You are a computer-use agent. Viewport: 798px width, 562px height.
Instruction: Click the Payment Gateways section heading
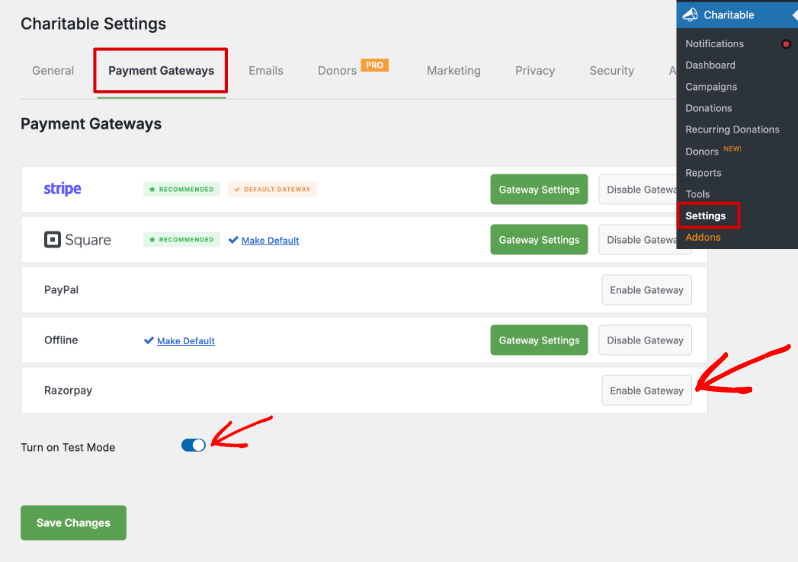(91, 124)
